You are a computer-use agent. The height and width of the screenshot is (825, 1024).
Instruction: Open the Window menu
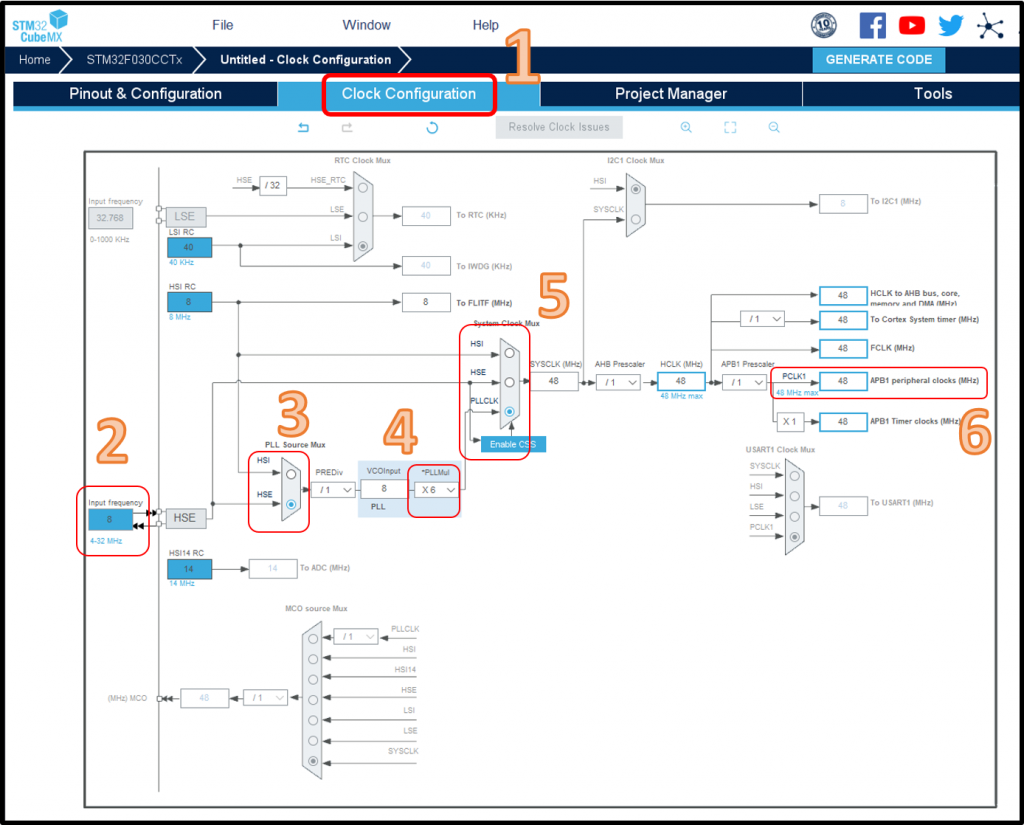tap(366, 25)
